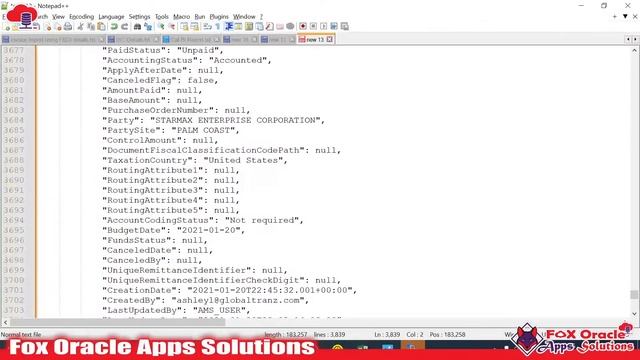Create a new document with New icon
Screen dimensions: 640x360
(7, 27)
